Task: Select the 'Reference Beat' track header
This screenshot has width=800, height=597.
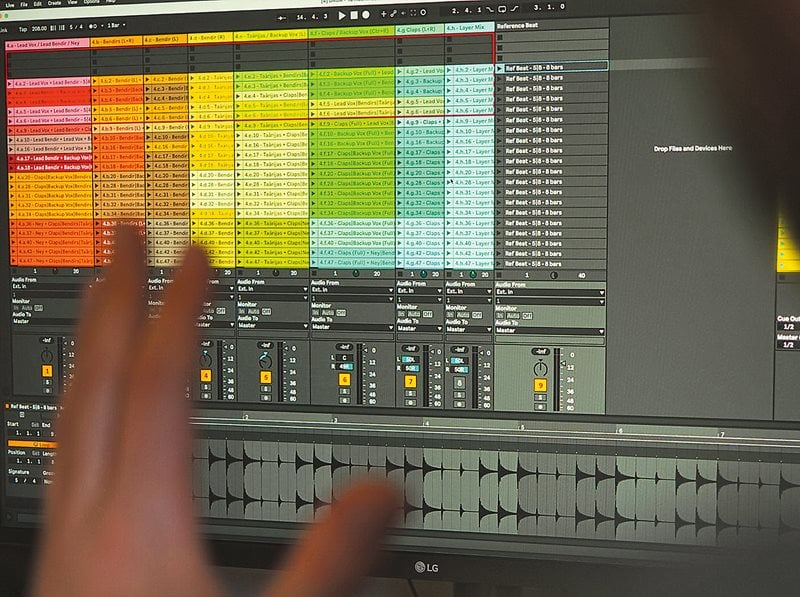Action: [x=552, y=25]
